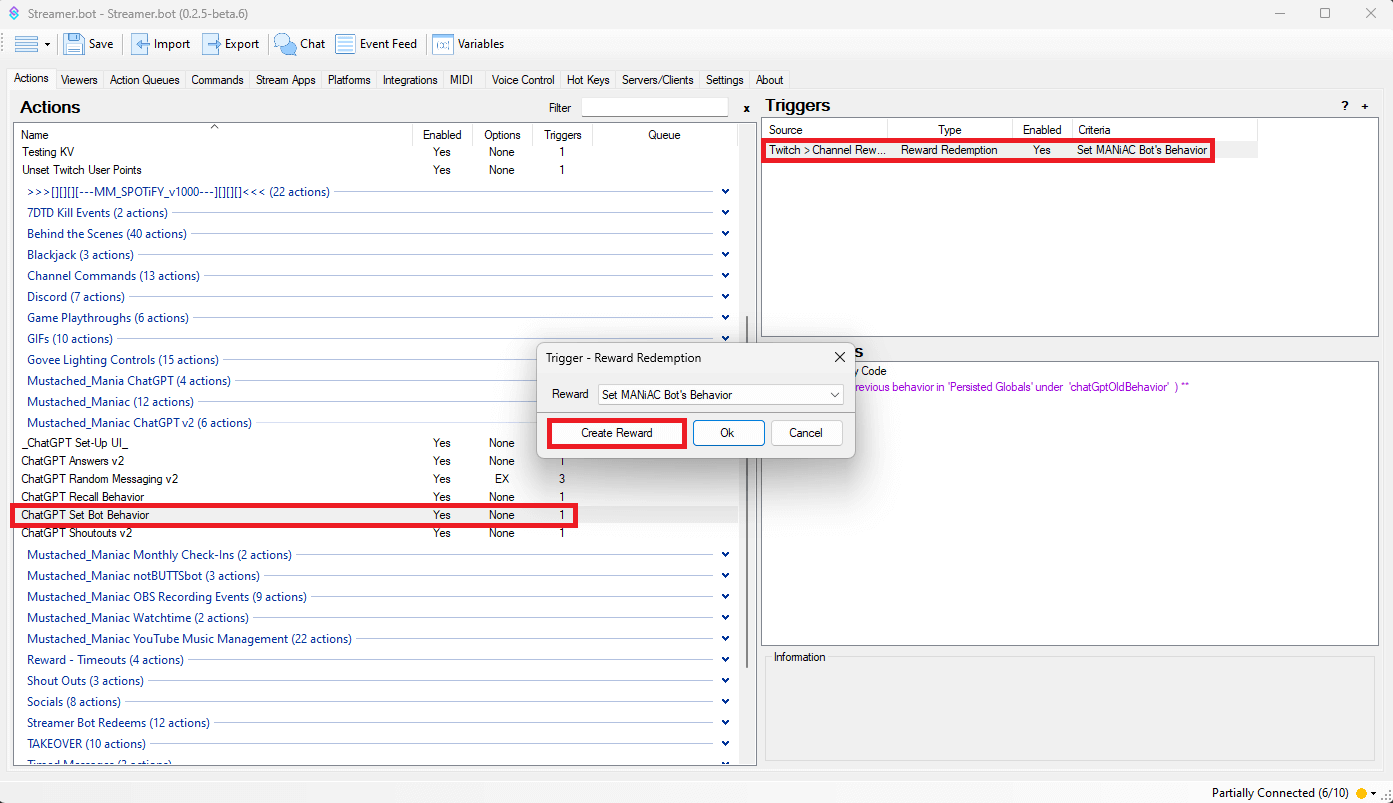Click the actions Filter text field

(654, 107)
